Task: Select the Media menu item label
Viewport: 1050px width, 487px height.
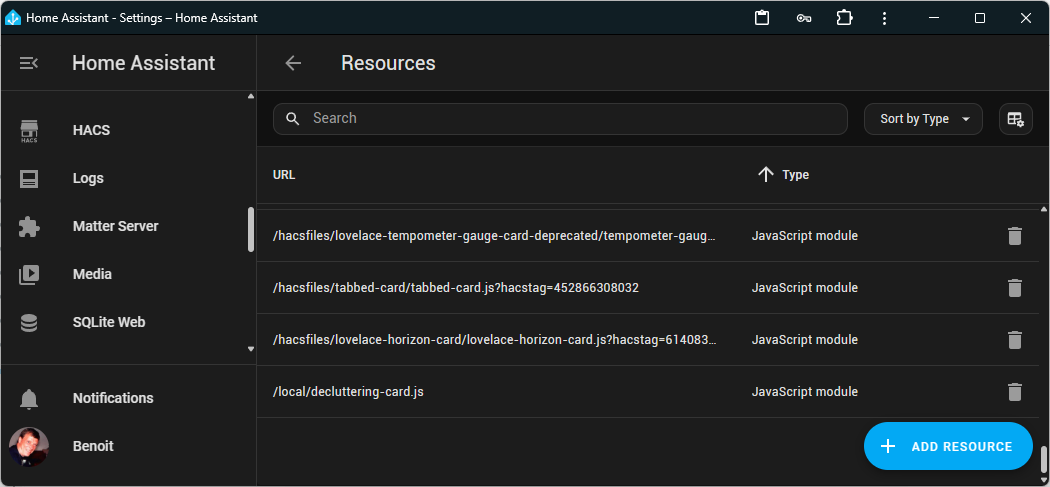Action: [x=92, y=275]
